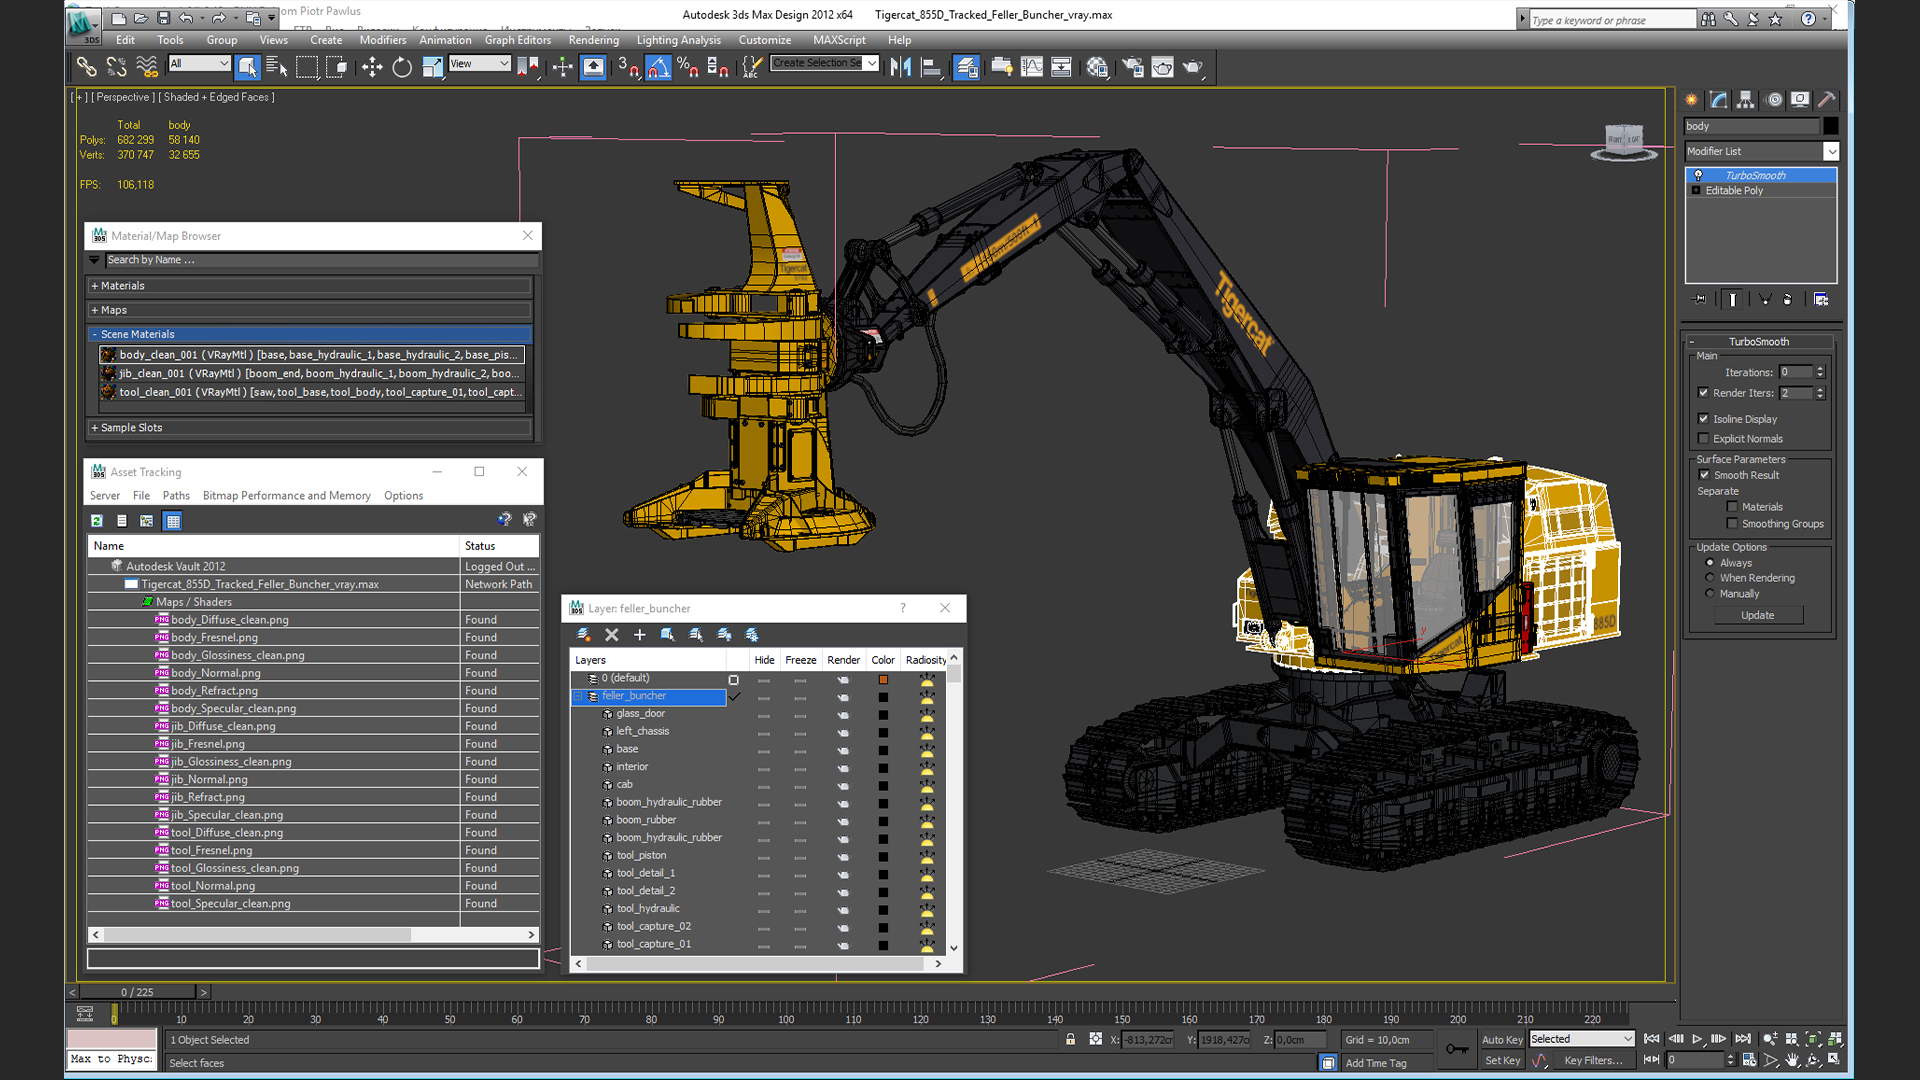Enable Smoothing Groups checkbox
The image size is (1920, 1080).
coord(1732,523)
